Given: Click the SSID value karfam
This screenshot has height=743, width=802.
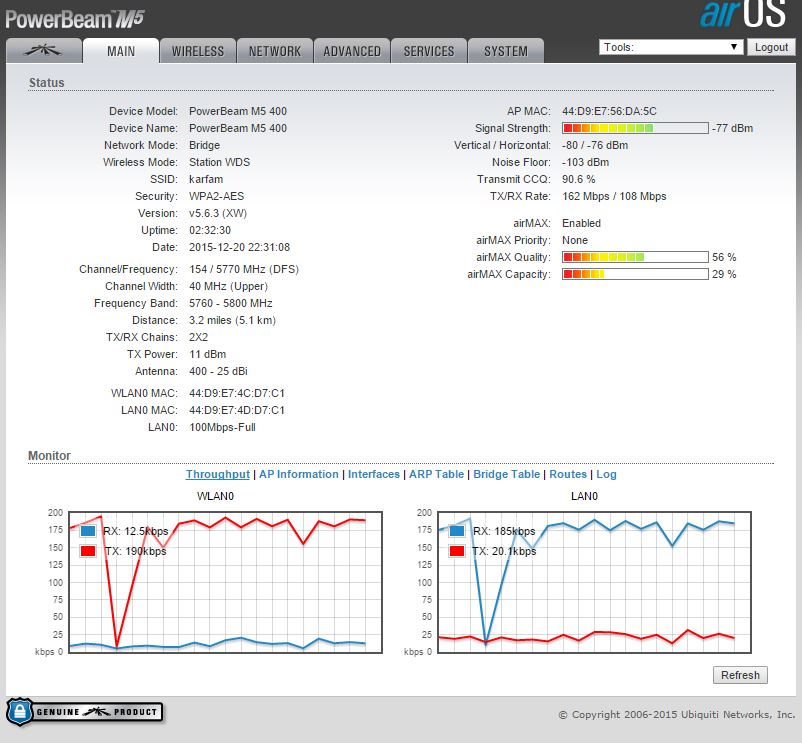Looking at the screenshot, I should pos(206,179).
